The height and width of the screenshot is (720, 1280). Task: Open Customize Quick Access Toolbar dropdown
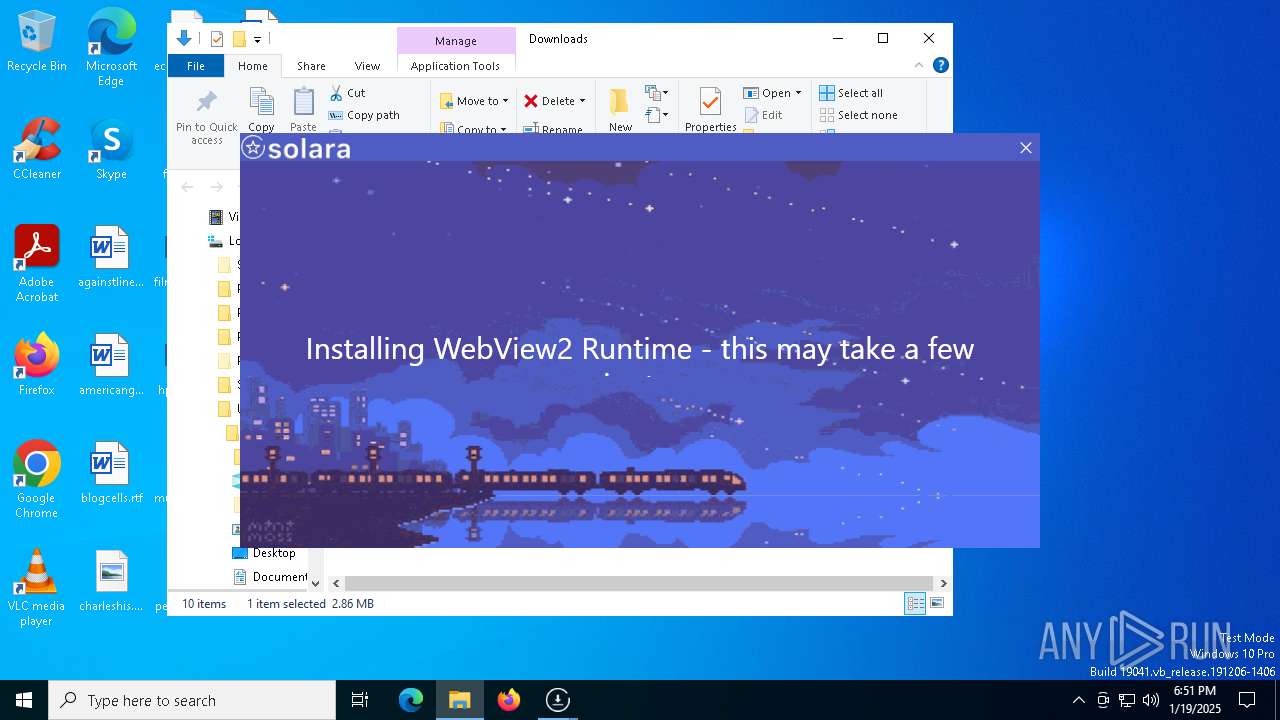click(x=257, y=39)
